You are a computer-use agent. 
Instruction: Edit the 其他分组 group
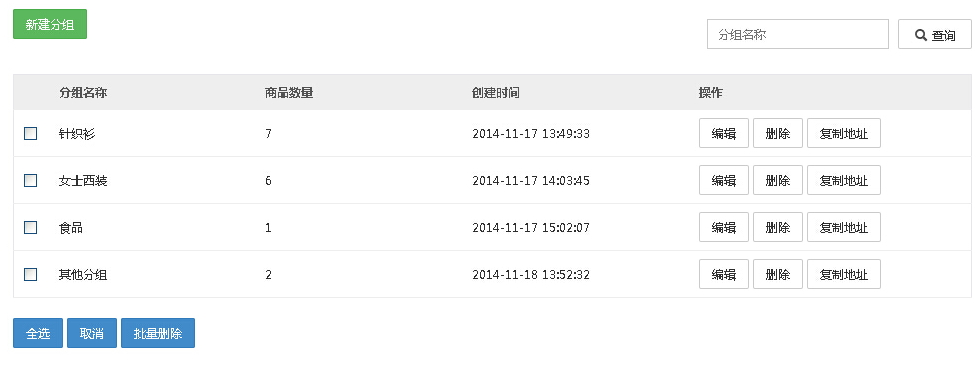pos(724,274)
